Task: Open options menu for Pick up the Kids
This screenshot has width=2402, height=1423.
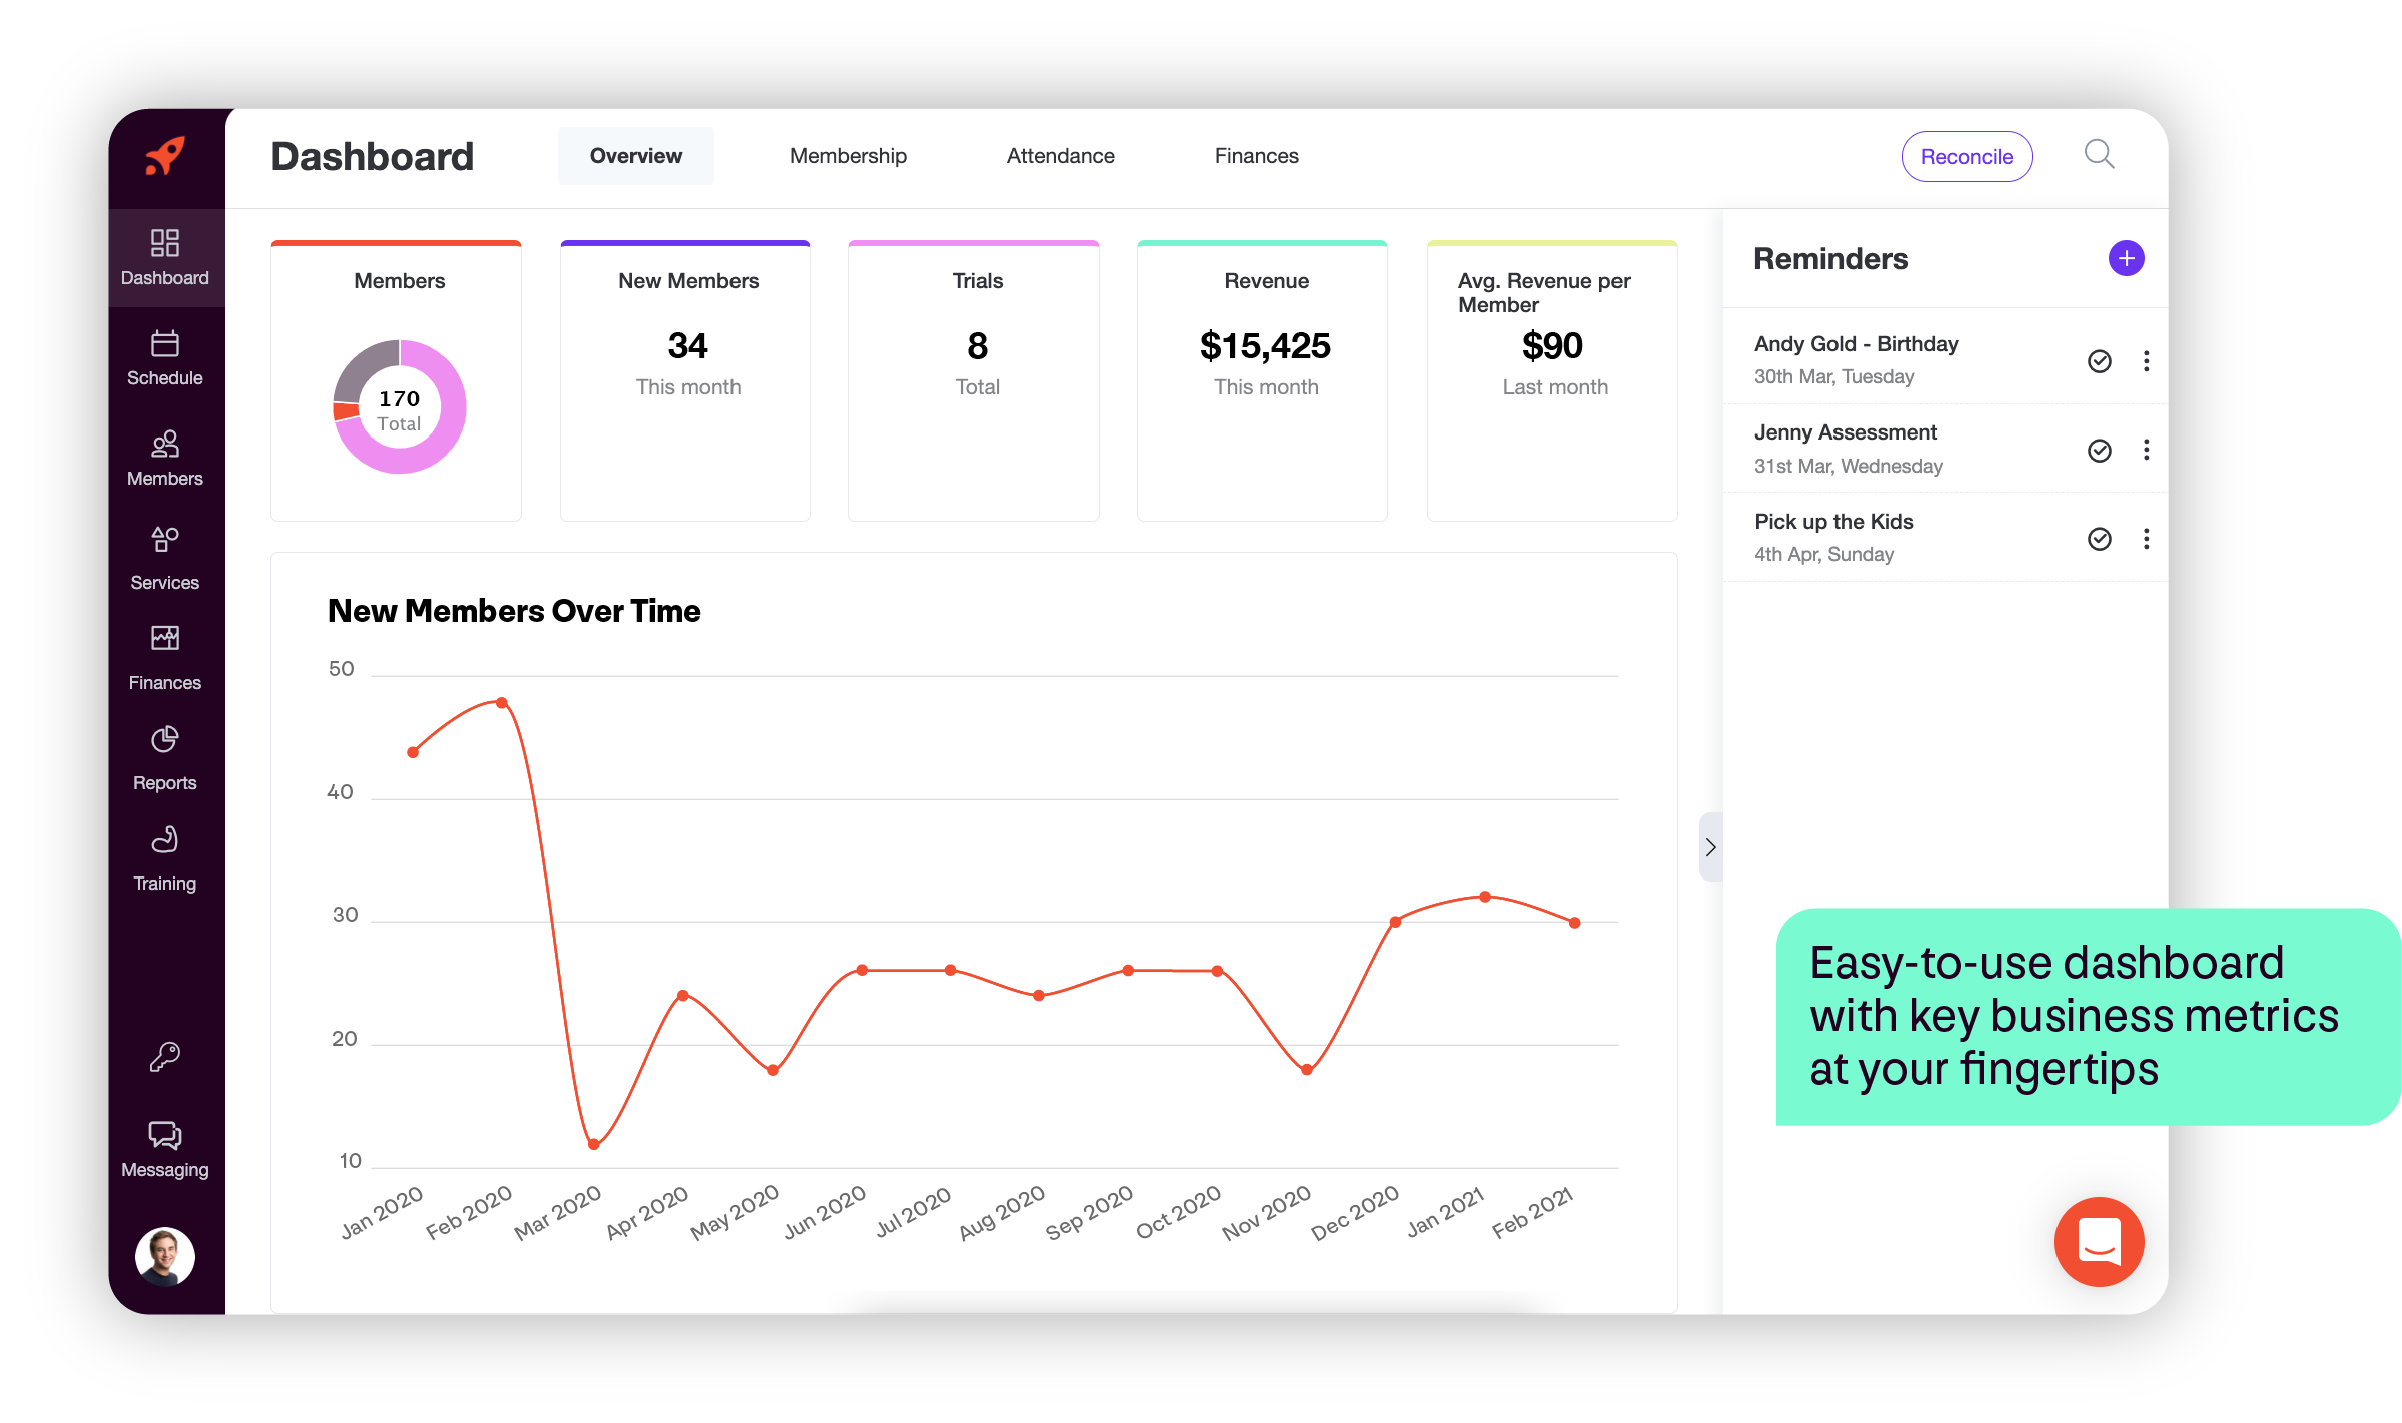Action: click(2146, 539)
